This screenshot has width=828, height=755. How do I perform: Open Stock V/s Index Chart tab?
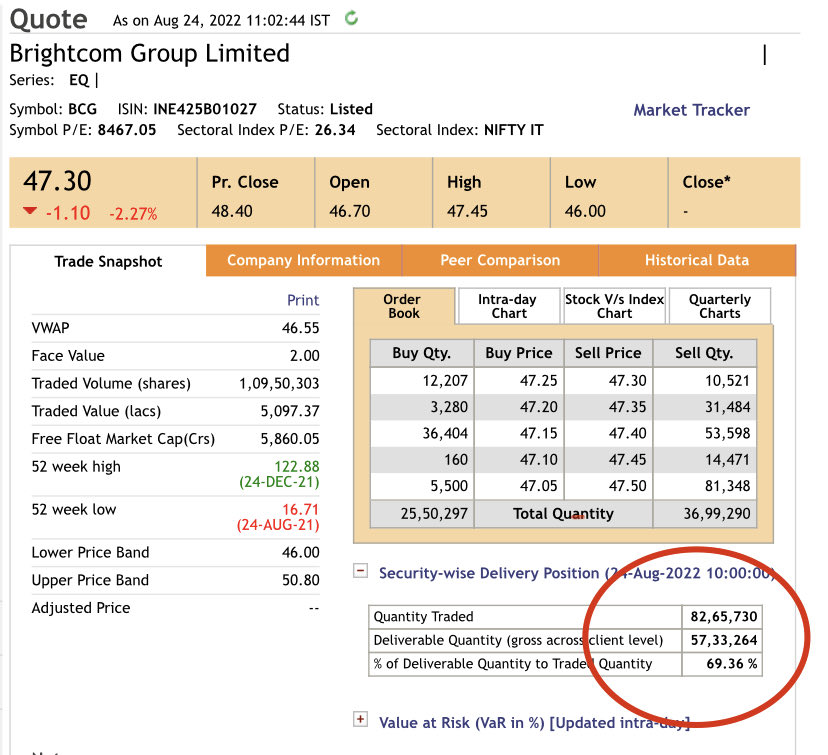click(x=614, y=306)
